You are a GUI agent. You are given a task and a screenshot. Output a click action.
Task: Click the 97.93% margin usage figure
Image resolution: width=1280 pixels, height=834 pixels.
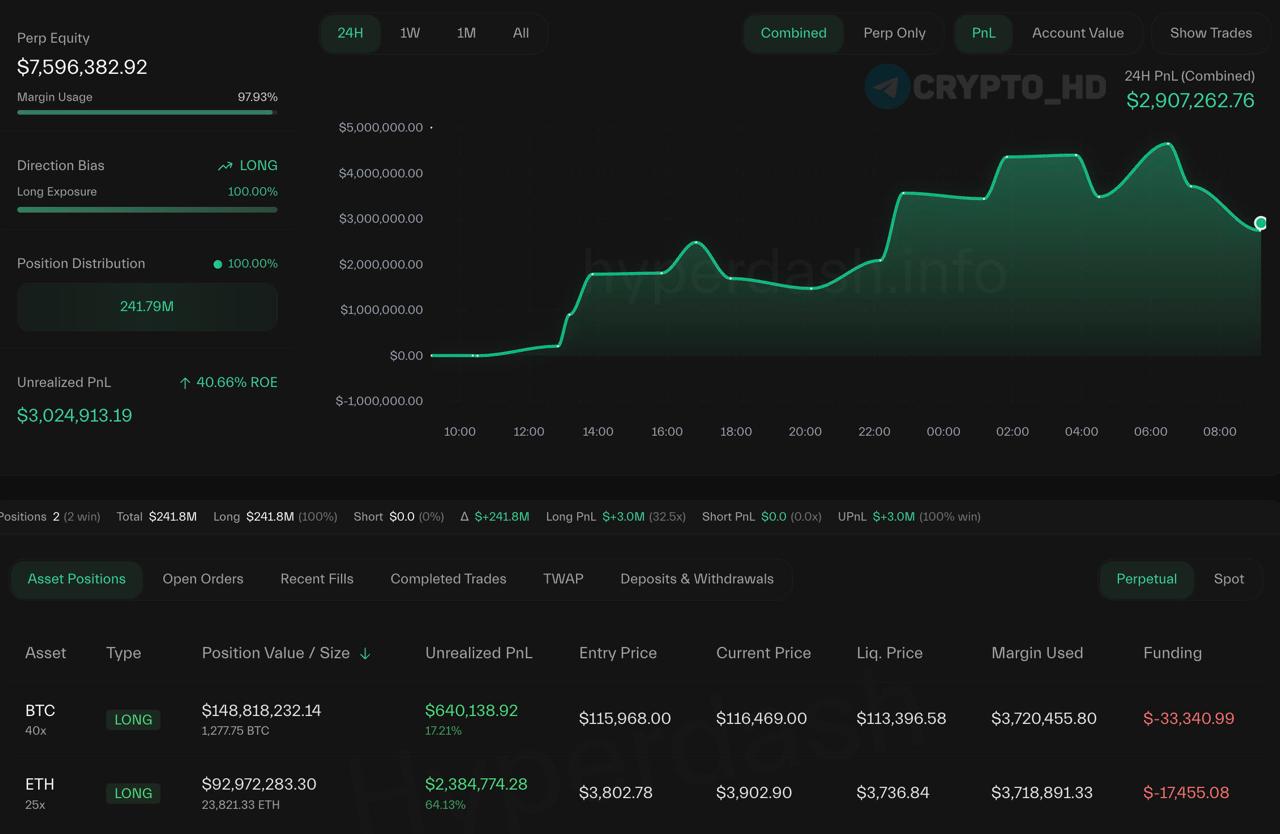pyautogui.click(x=257, y=97)
